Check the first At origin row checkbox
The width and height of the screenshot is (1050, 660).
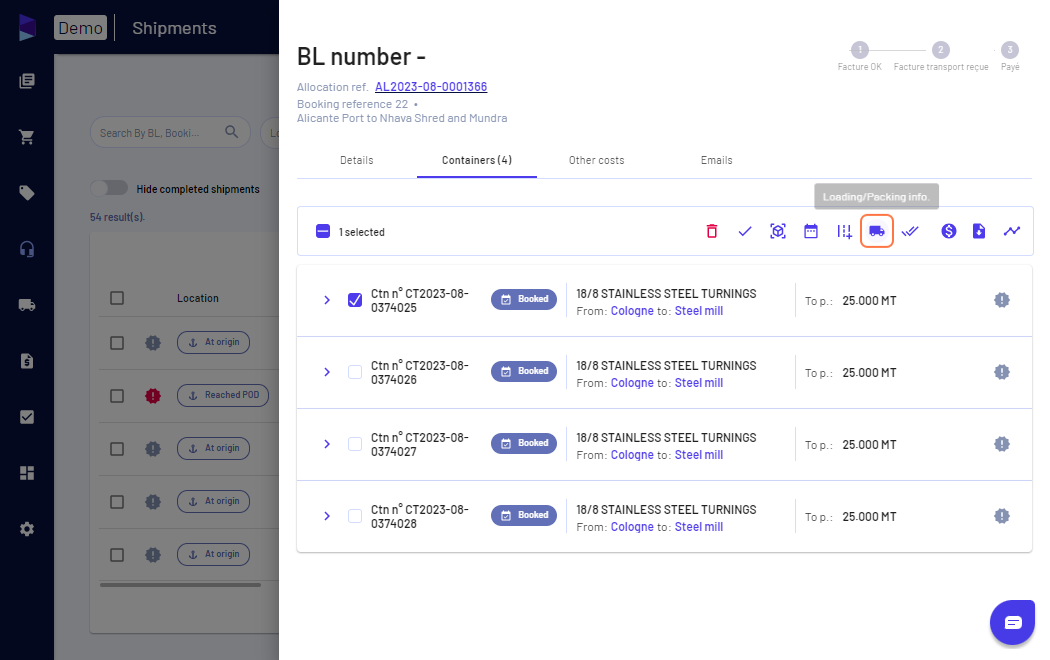tap(117, 343)
